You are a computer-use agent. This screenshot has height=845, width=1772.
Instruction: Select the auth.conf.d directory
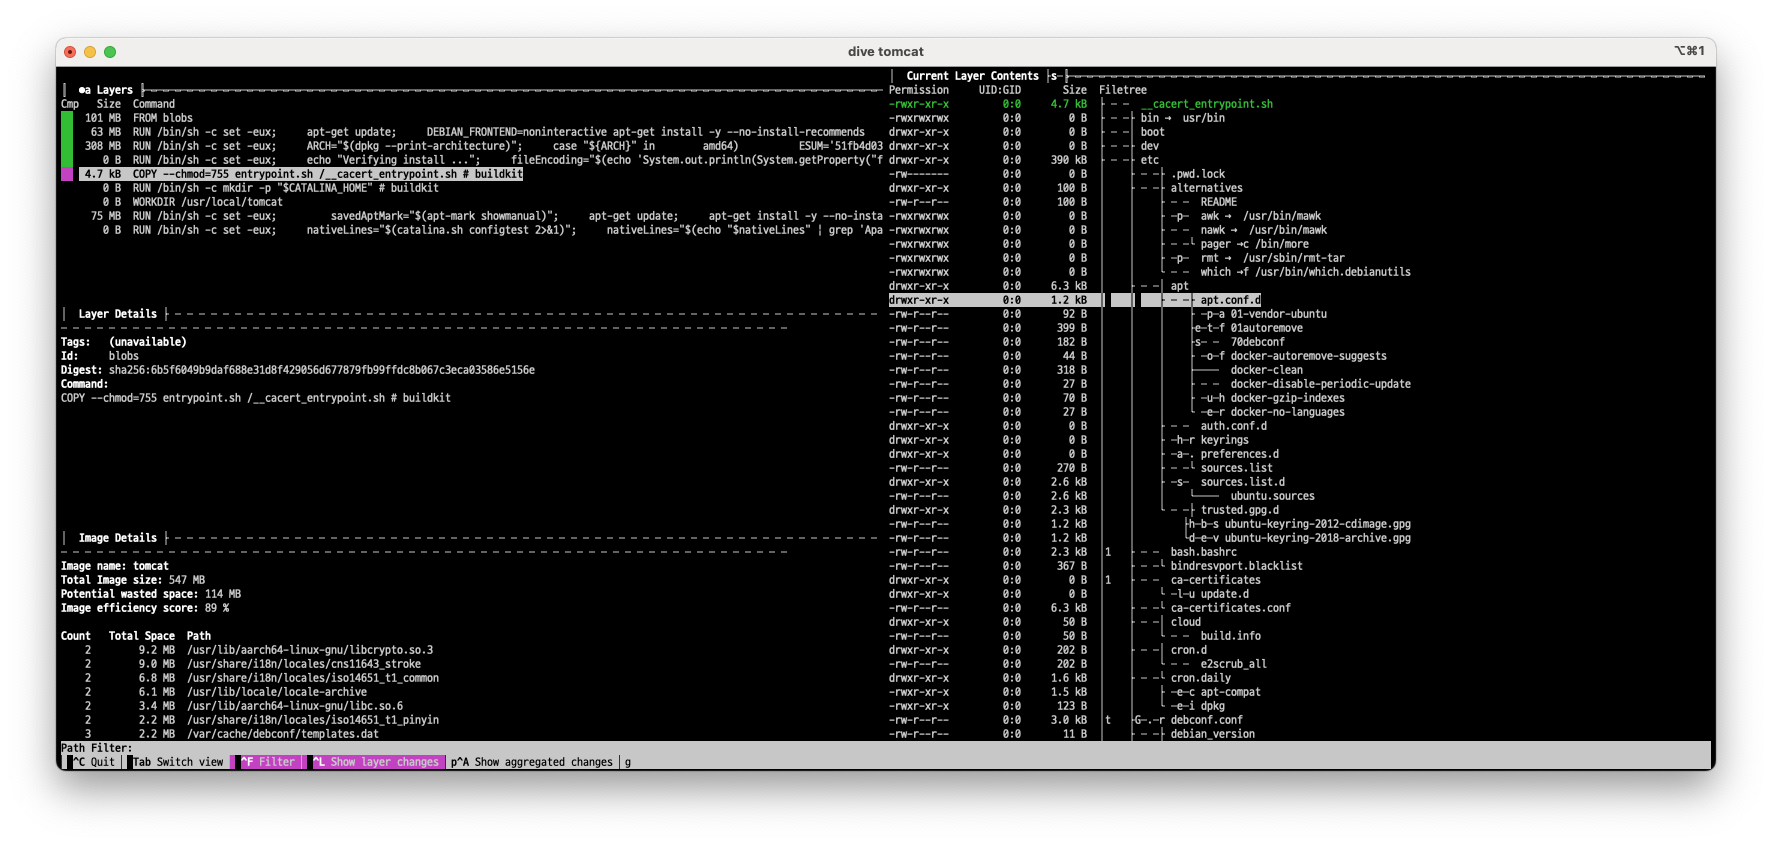pos(1234,426)
